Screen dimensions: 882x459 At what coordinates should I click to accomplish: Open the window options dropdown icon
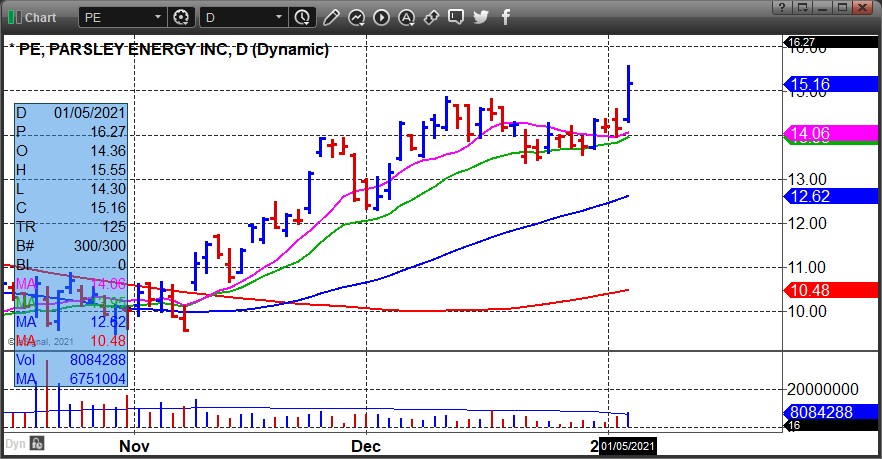click(802, 7)
